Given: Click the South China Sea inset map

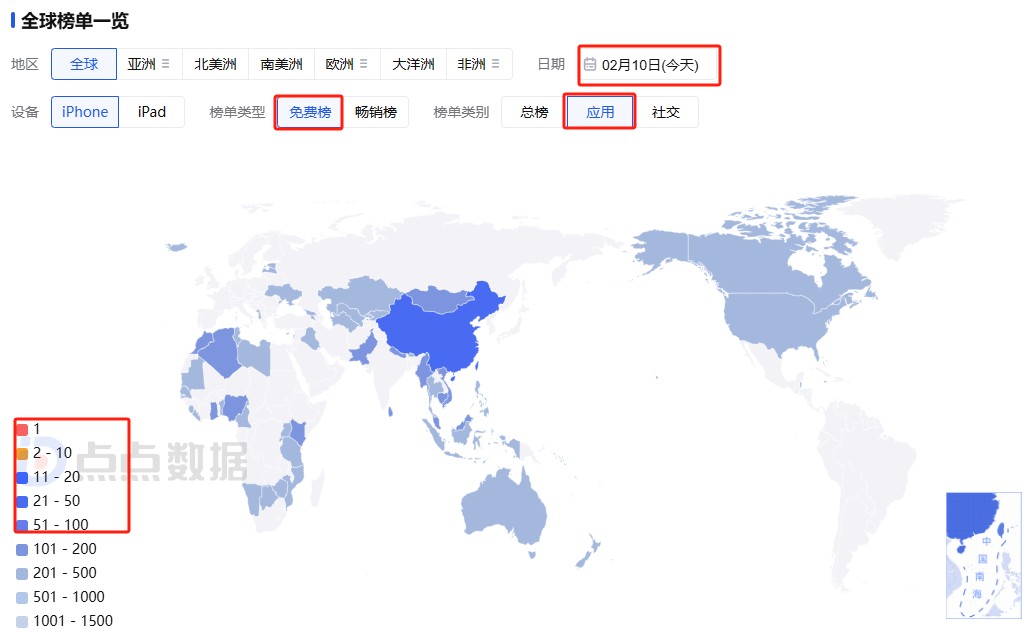Looking at the screenshot, I should [x=983, y=556].
